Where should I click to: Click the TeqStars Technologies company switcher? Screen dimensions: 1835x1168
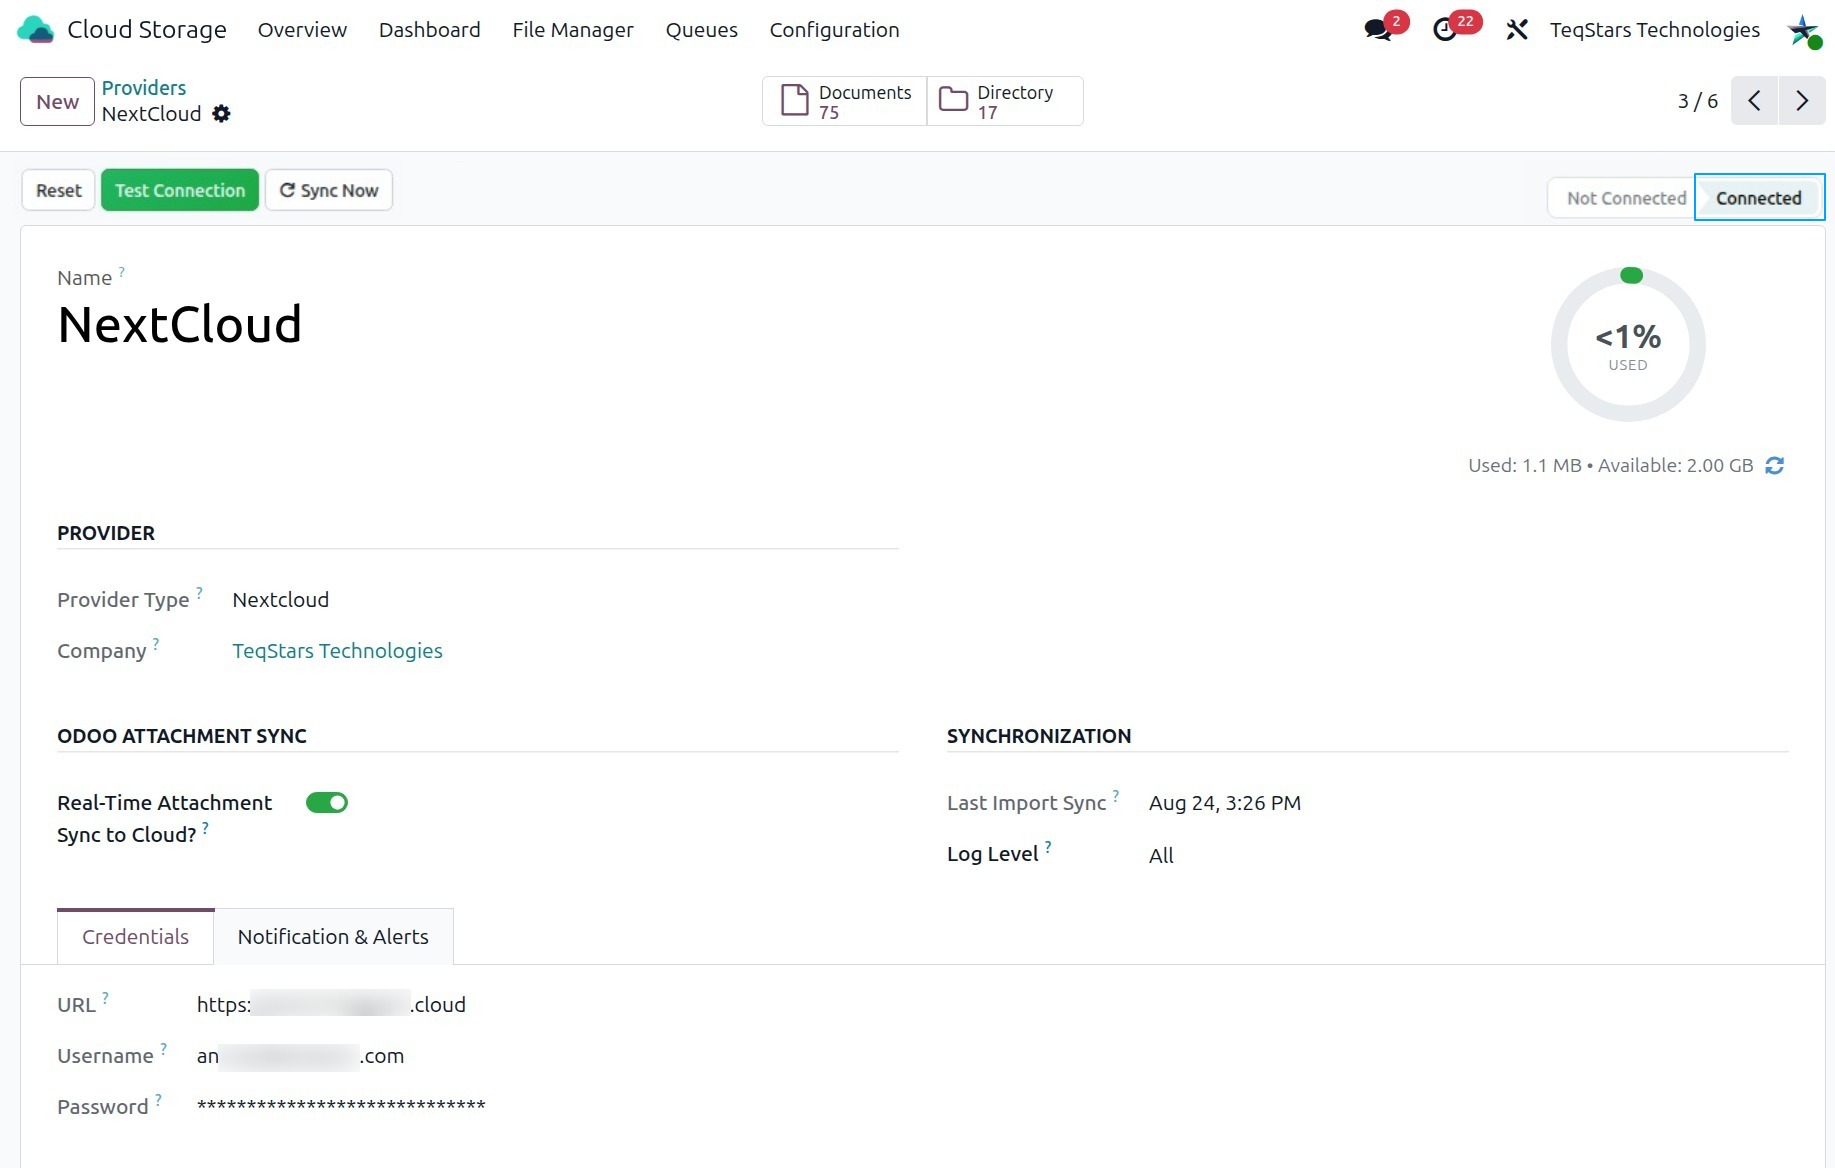[1654, 30]
